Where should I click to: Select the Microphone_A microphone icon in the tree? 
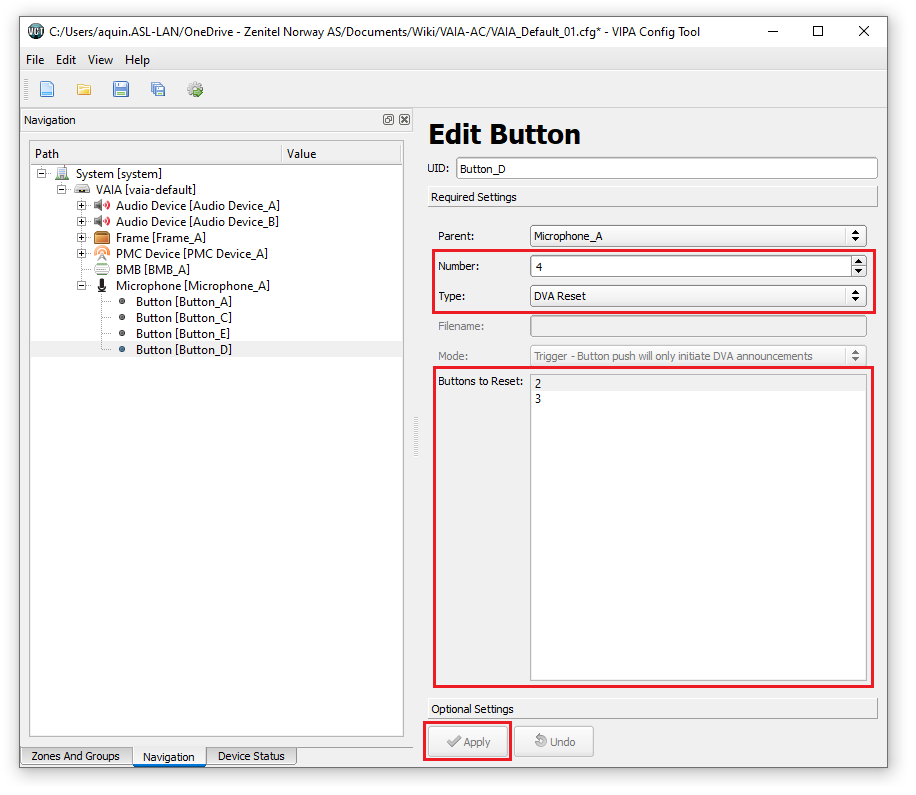[x=102, y=286]
